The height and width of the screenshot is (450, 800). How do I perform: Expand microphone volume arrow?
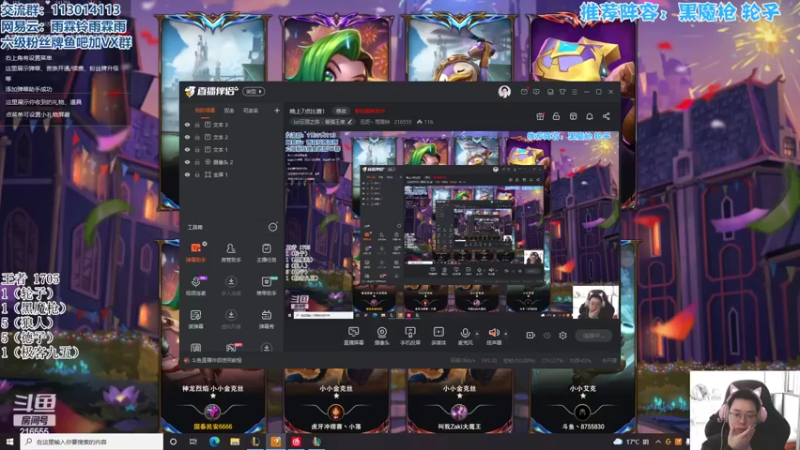click(478, 334)
